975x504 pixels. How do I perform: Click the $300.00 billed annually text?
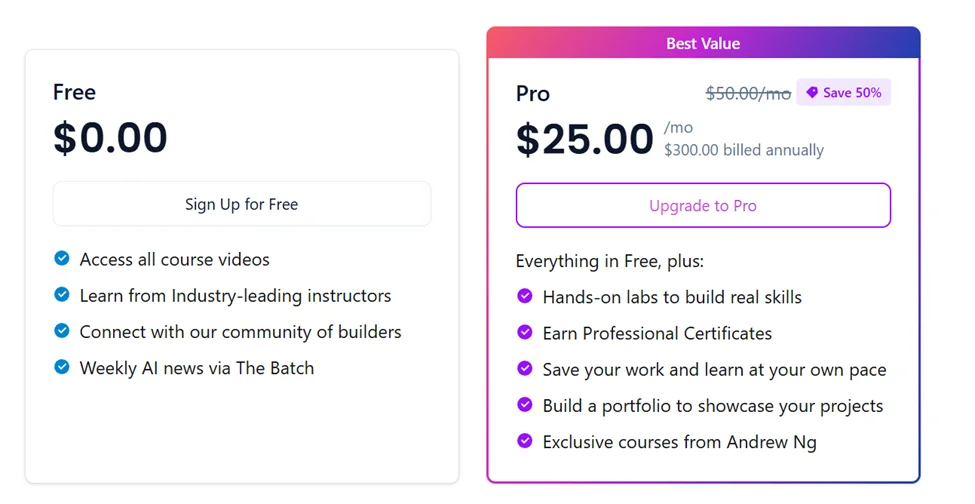[744, 150]
